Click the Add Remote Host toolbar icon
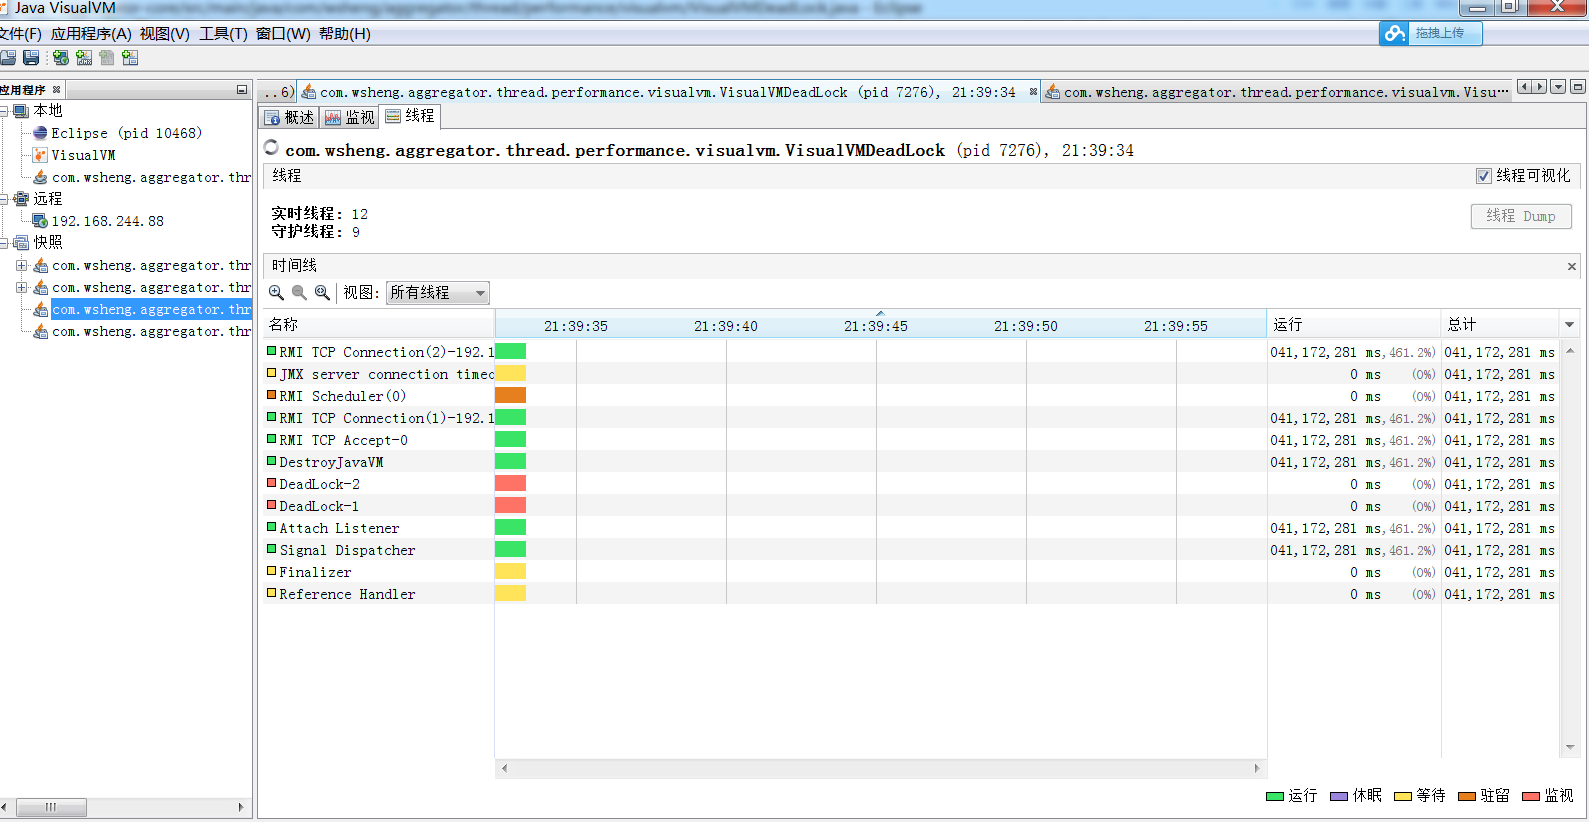This screenshot has height=822, width=1589. [x=61, y=58]
